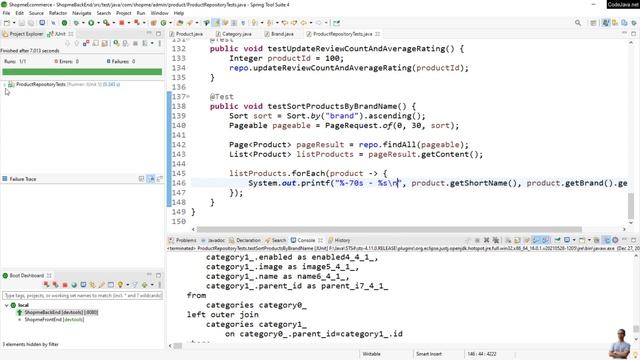
Task: Click the lightbulb icon in Boot Dashboard toolbar
Action: [x=120, y=284]
